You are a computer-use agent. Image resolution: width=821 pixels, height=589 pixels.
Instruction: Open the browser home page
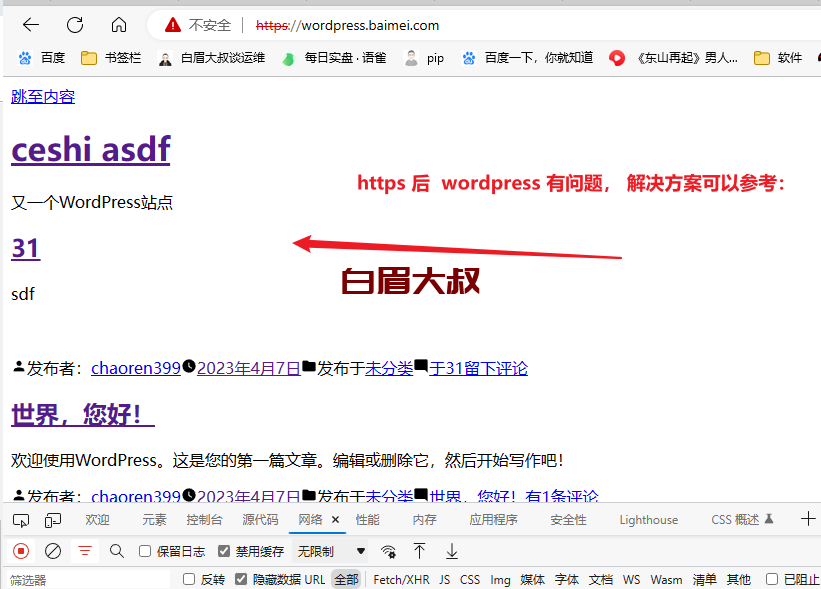pos(119,25)
